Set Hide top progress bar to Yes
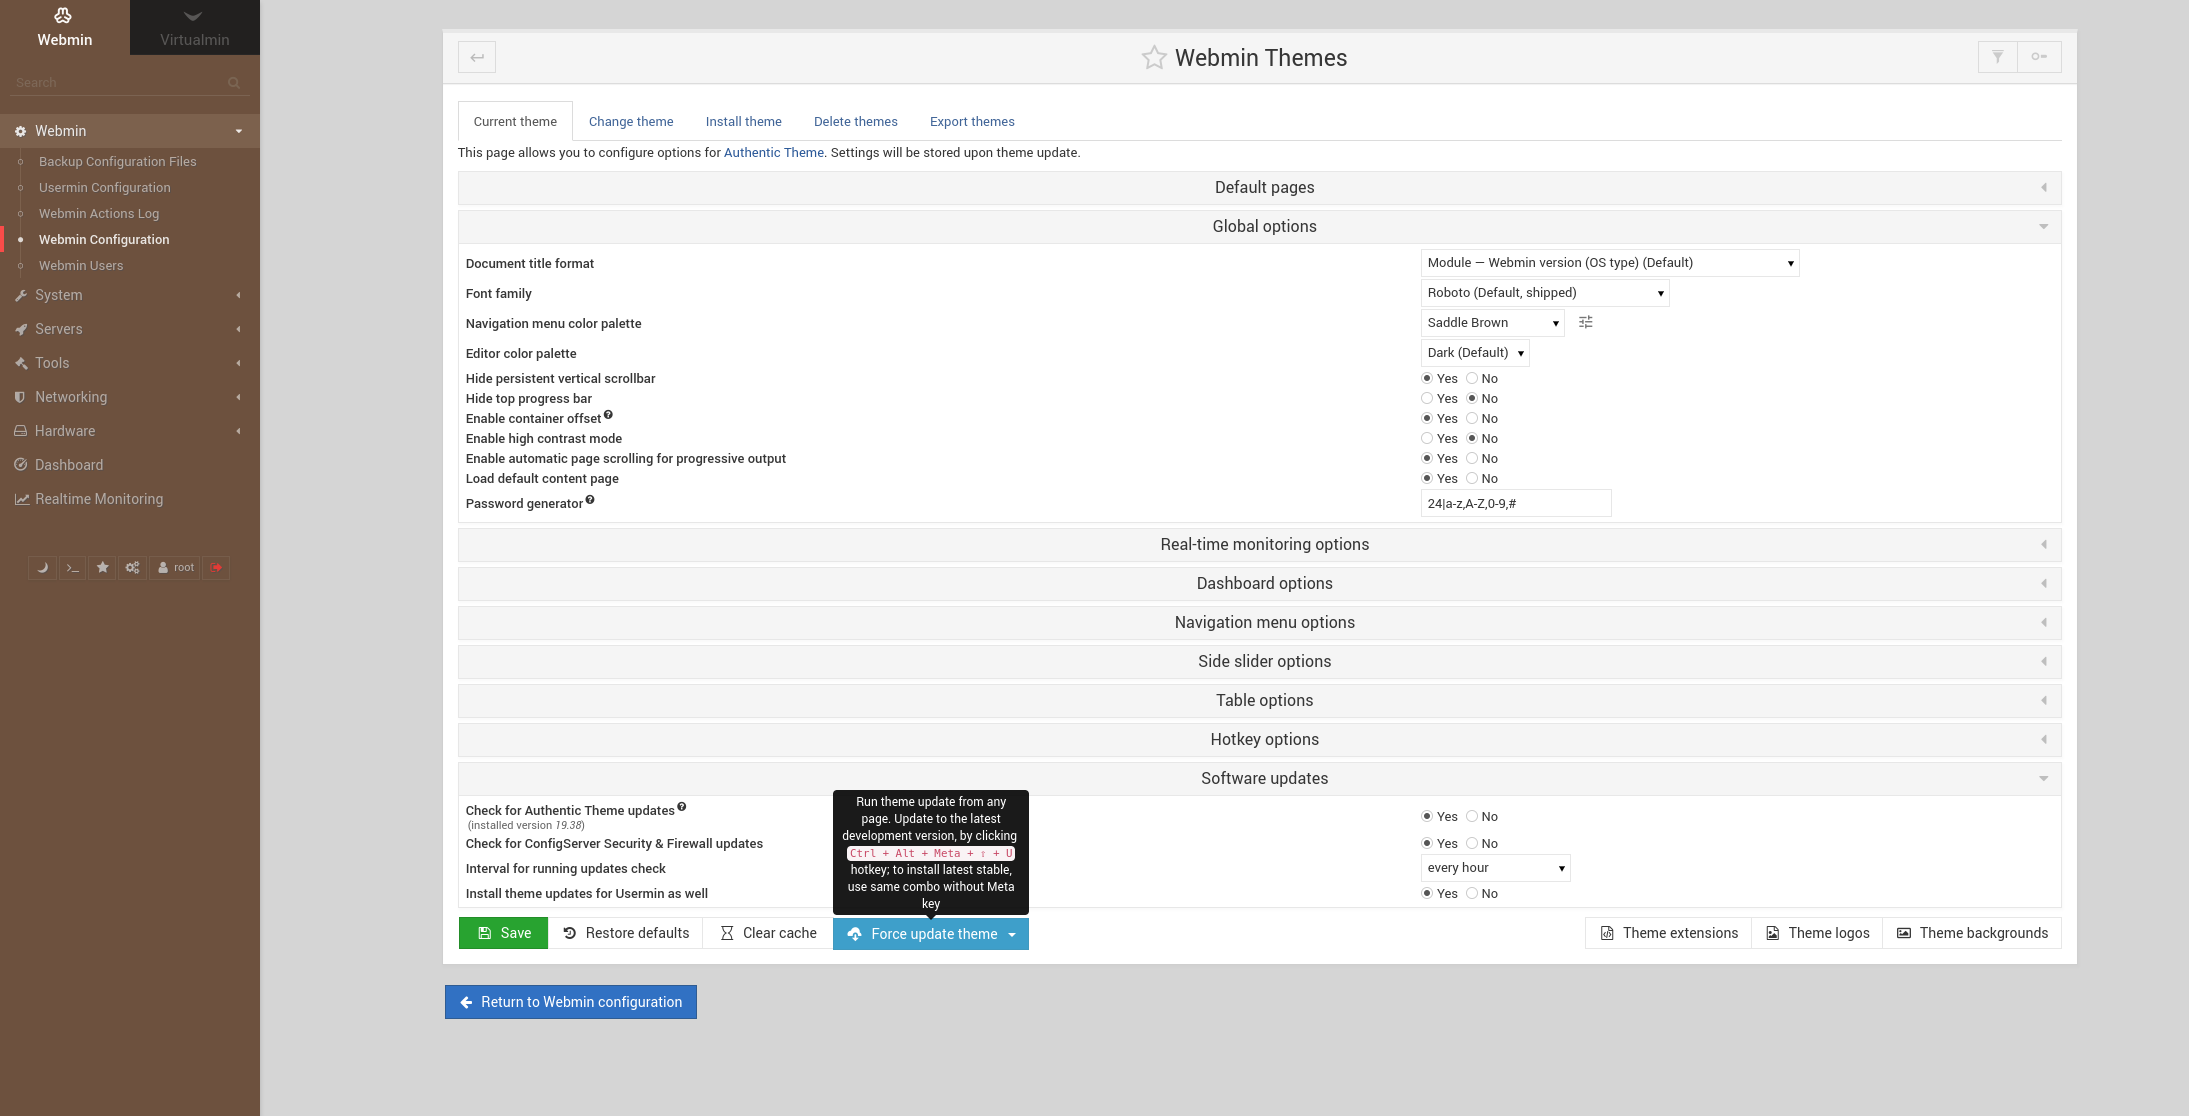 pyautogui.click(x=1427, y=398)
